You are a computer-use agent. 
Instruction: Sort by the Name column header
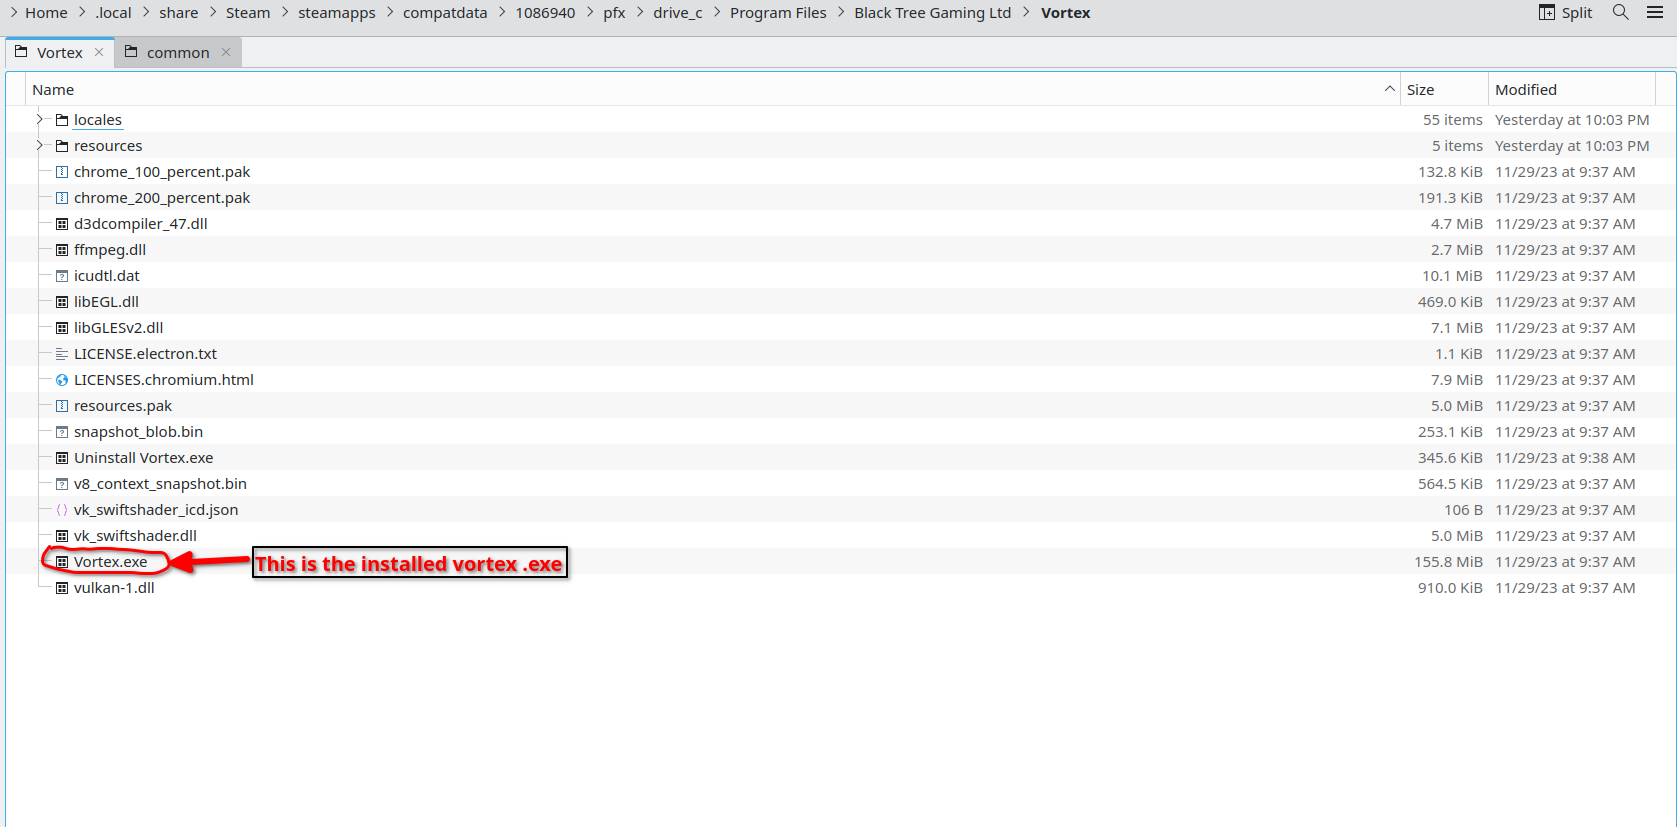tap(712, 89)
